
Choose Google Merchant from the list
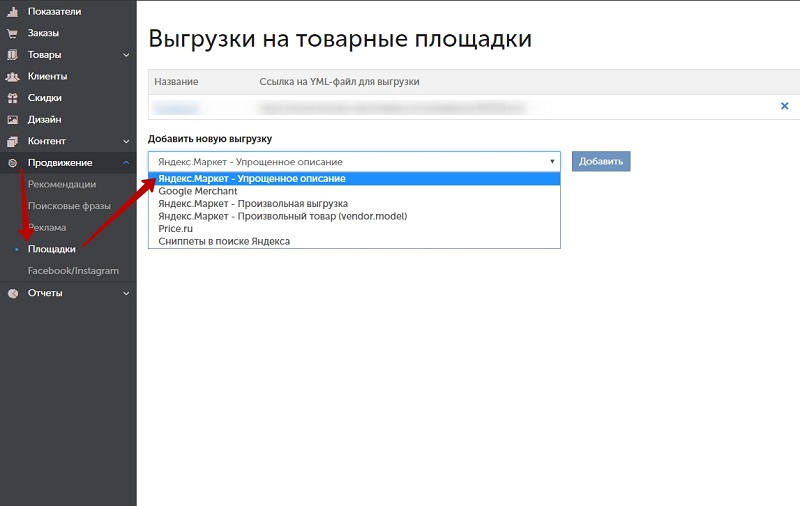coord(354,191)
